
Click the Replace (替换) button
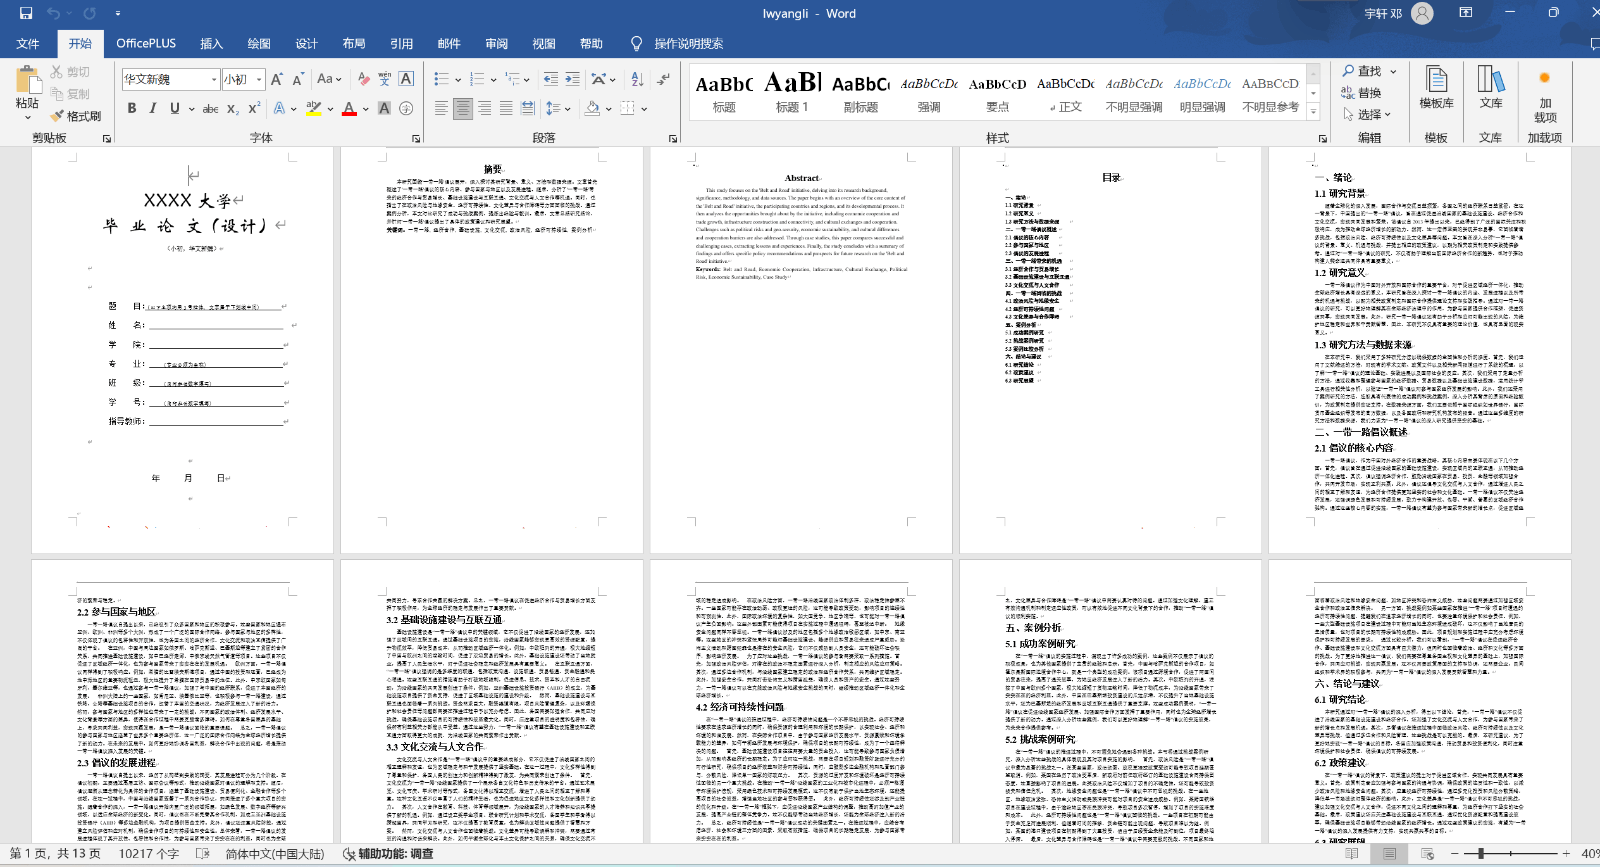coord(1362,93)
